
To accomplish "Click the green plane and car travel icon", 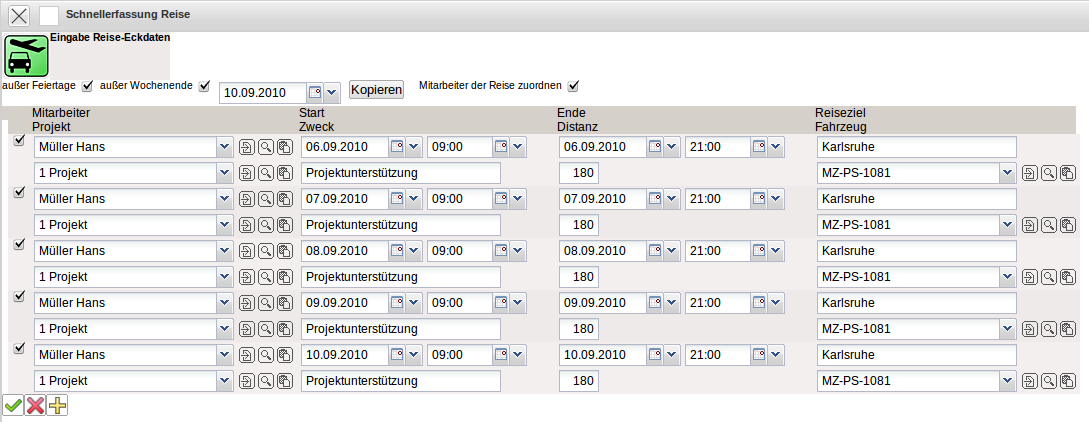I will (26, 56).
